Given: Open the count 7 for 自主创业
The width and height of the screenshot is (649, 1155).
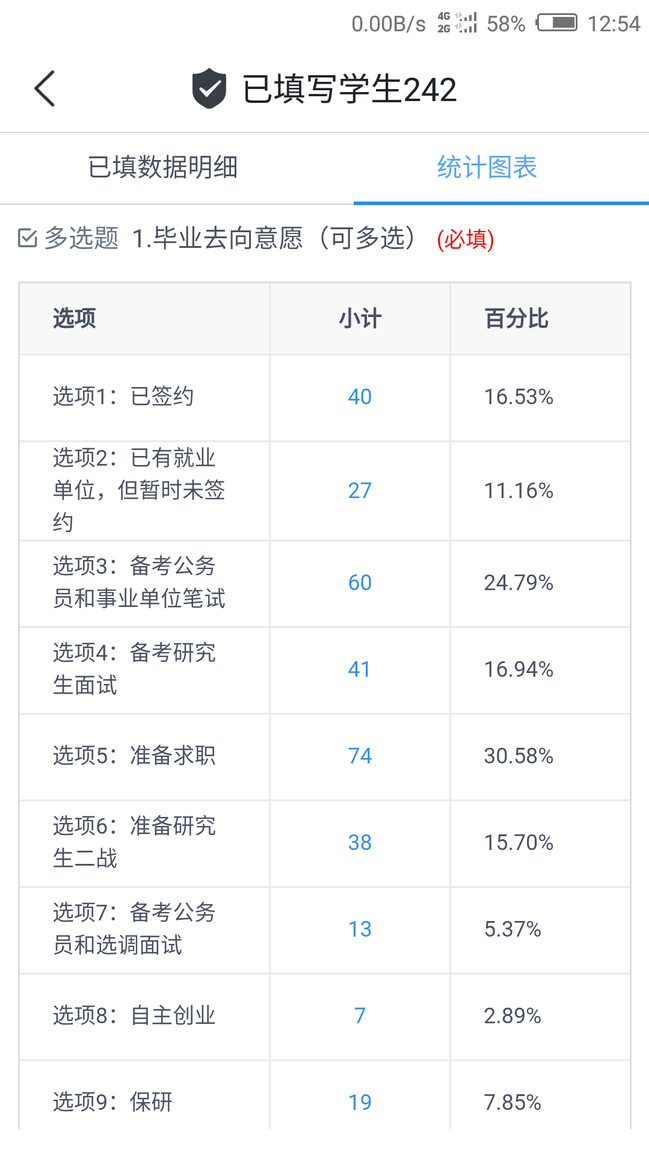Looking at the screenshot, I should coord(360,1016).
